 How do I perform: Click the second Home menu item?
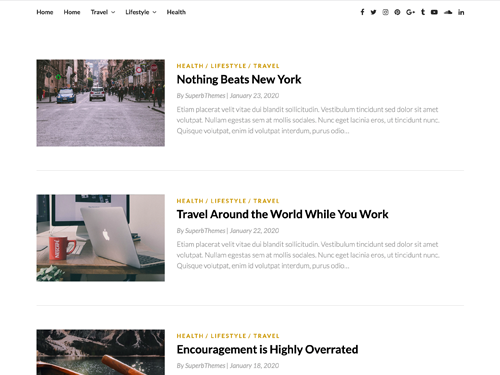tap(72, 12)
